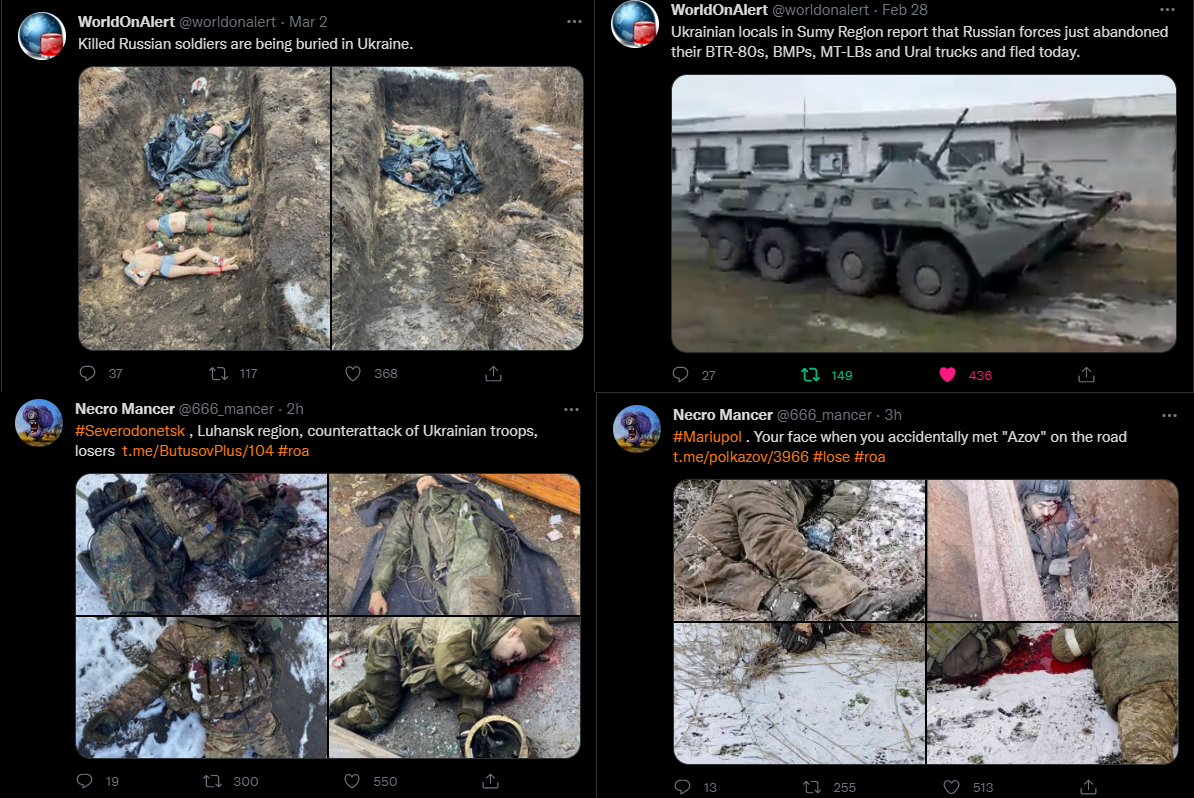Undo retweet on the Feb 28 Sumy tweet

click(810, 375)
